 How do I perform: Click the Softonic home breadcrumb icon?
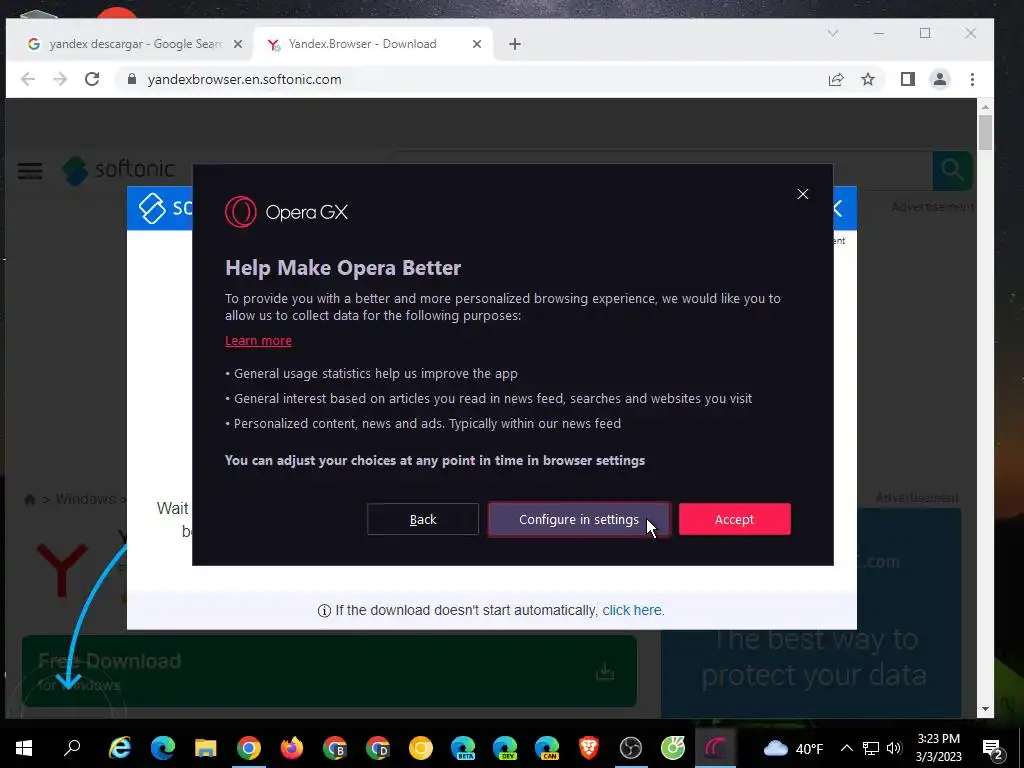pyautogui.click(x=29, y=500)
